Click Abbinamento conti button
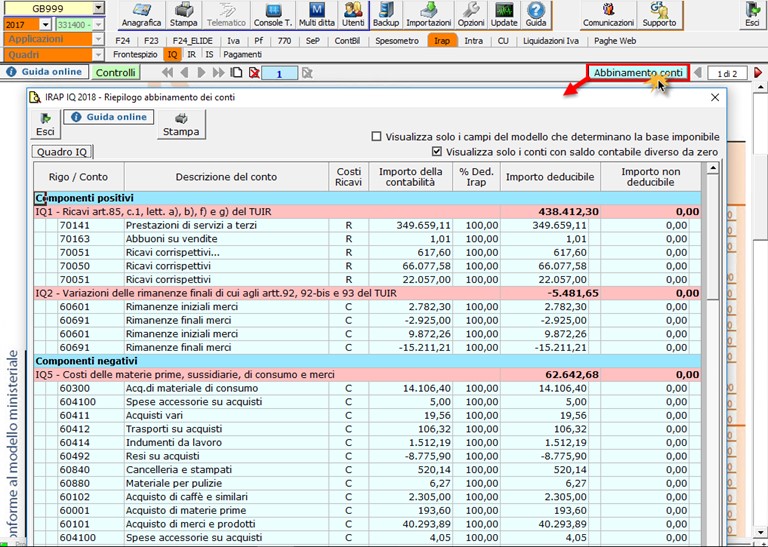Viewport: 768px width, 547px height. pyautogui.click(x=638, y=73)
